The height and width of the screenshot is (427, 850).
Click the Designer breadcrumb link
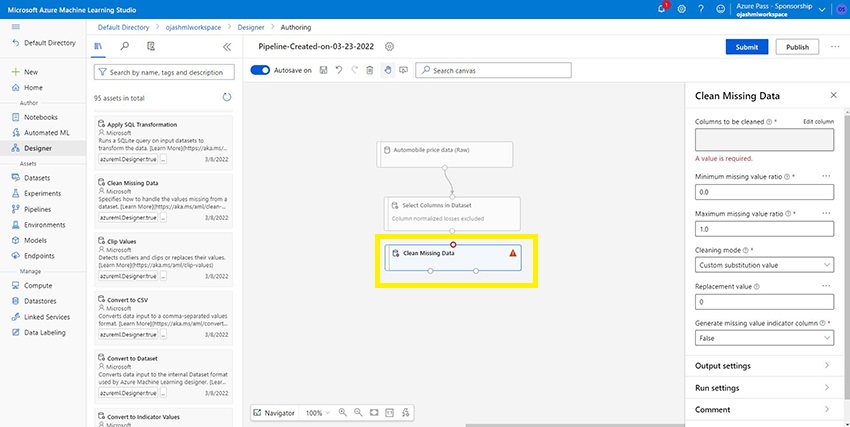pyautogui.click(x=251, y=27)
